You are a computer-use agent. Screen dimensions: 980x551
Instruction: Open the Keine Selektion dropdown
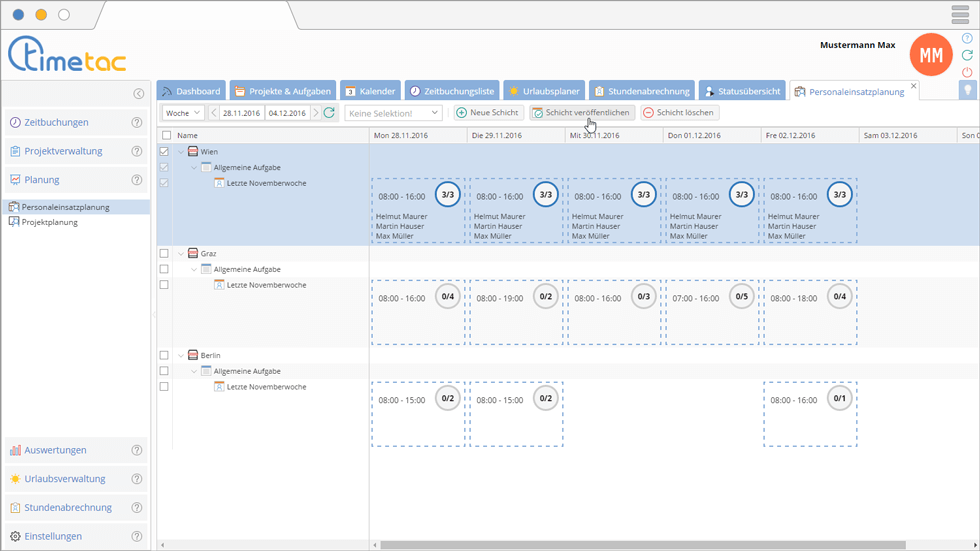393,113
